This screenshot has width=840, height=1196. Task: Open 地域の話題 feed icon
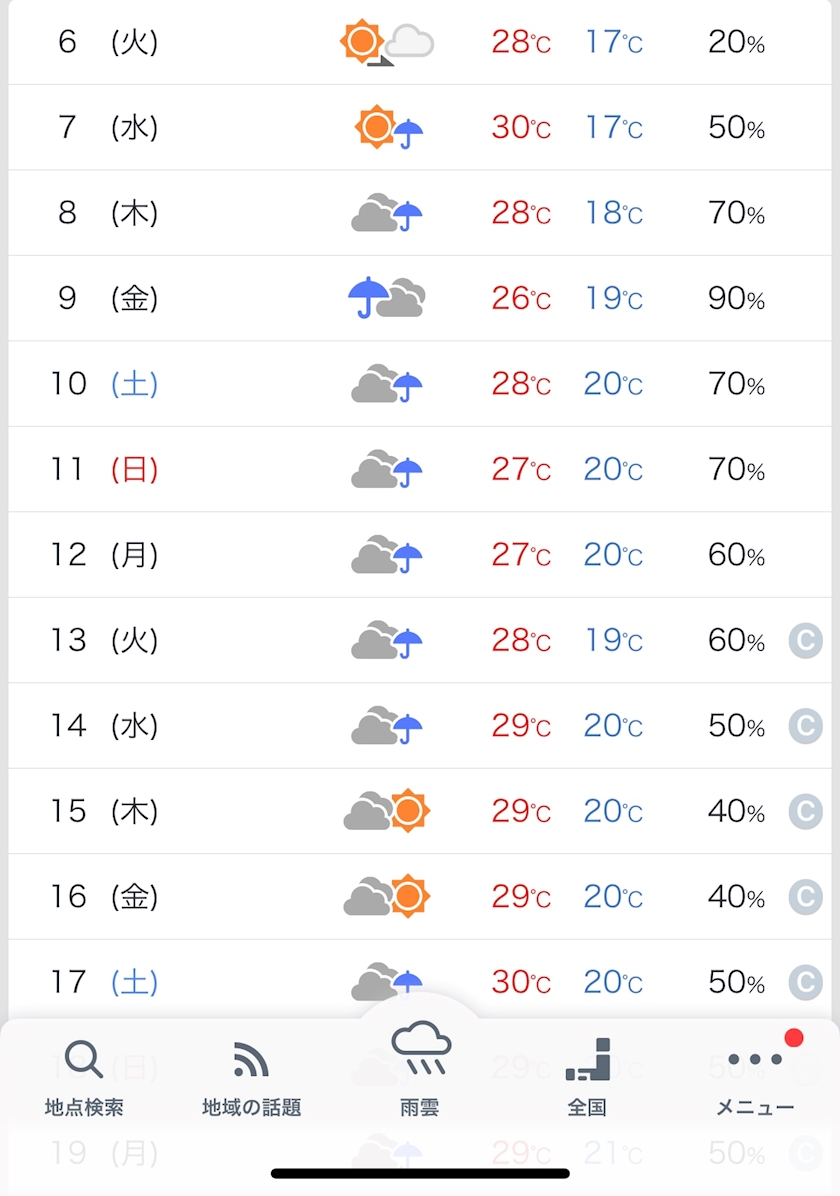tap(251, 1060)
